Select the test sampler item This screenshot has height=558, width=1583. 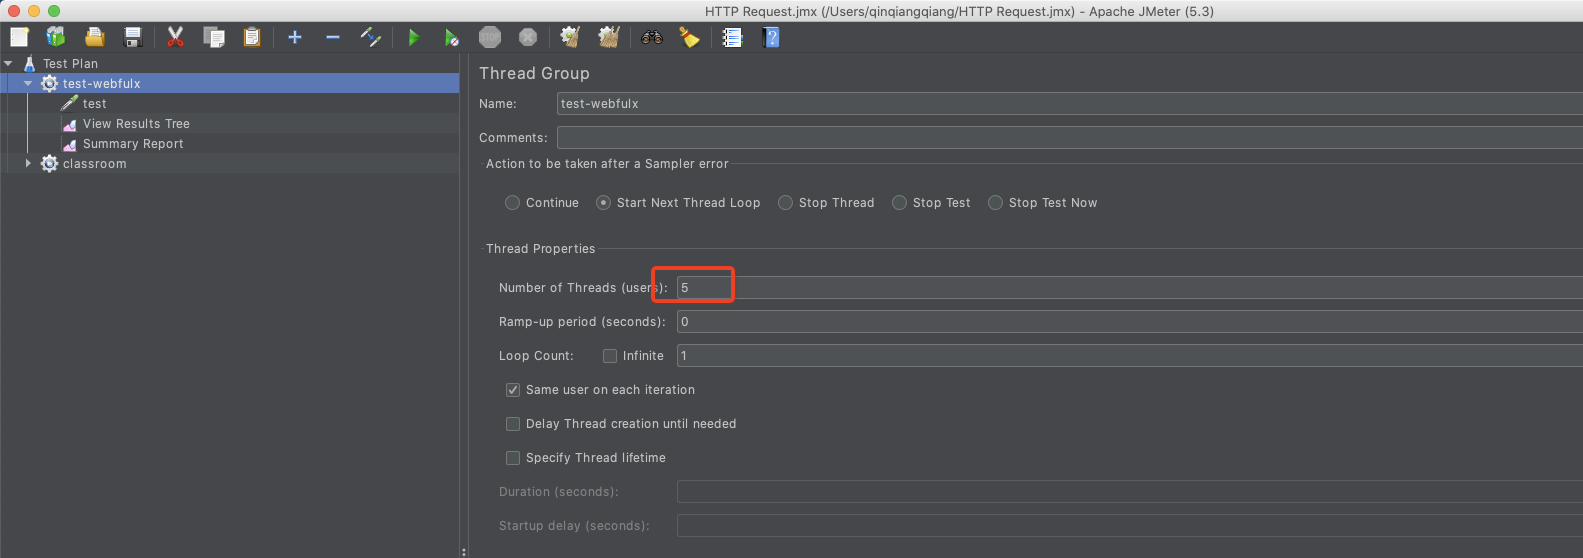click(x=95, y=103)
